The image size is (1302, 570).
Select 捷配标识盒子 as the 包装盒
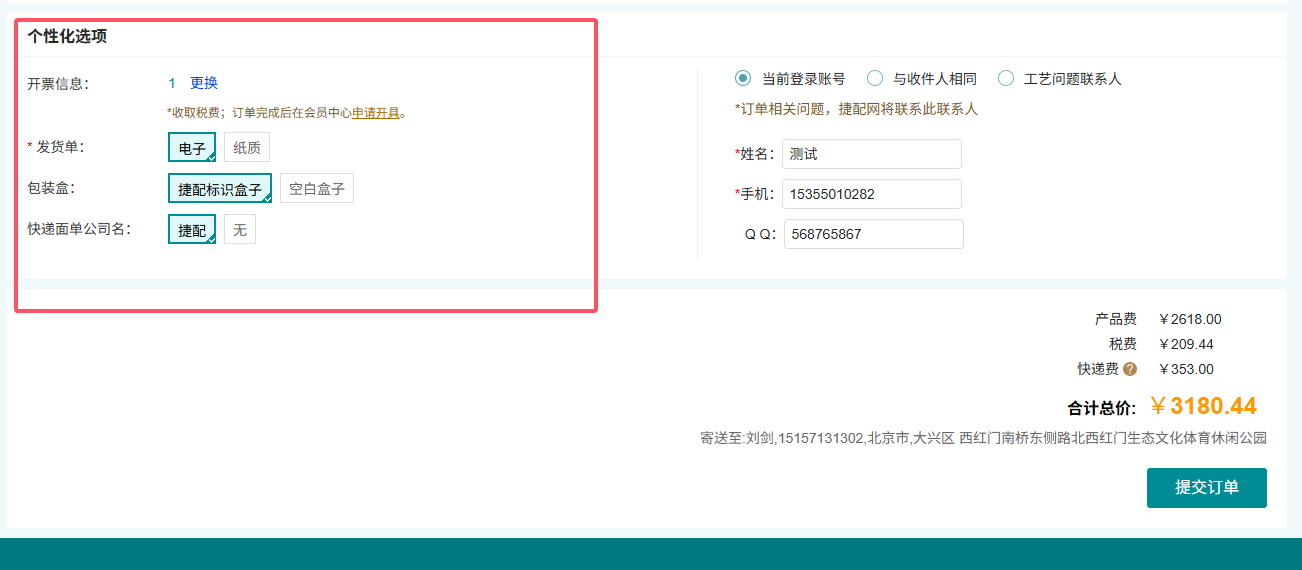[220, 189]
